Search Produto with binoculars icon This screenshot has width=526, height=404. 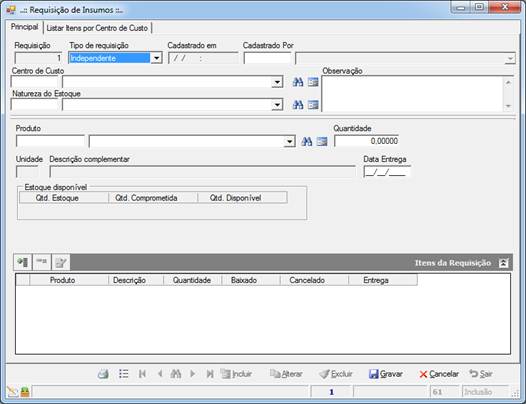[306, 142]
